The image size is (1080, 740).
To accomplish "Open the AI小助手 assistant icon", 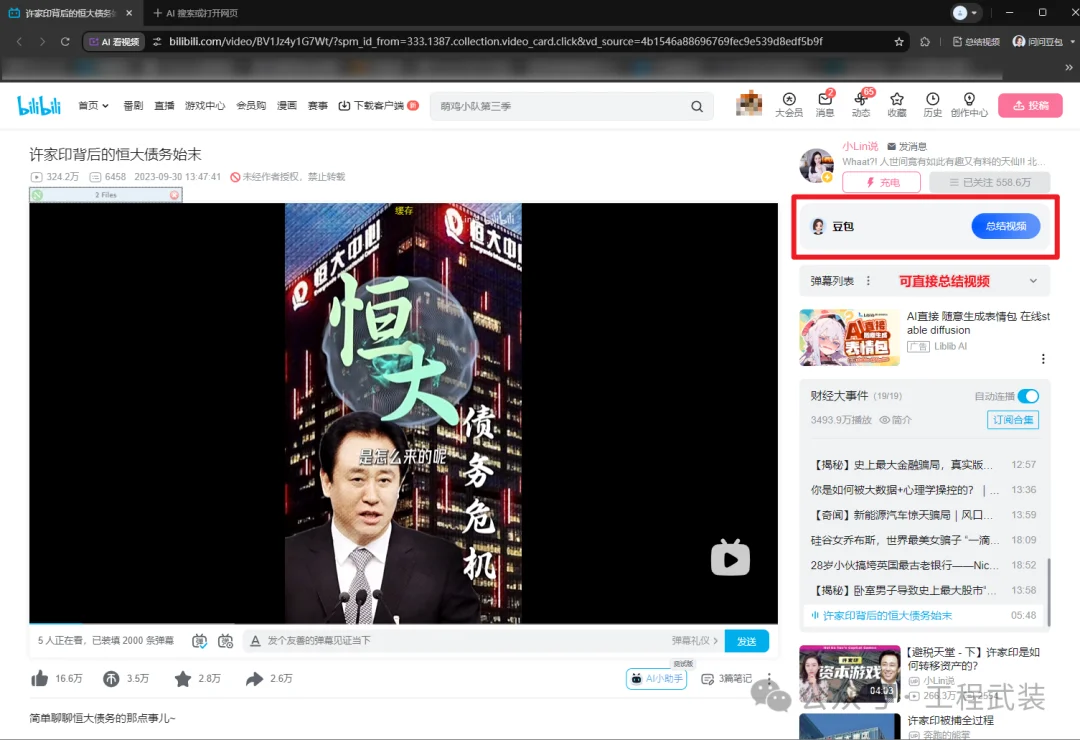I will click(656, 678).
